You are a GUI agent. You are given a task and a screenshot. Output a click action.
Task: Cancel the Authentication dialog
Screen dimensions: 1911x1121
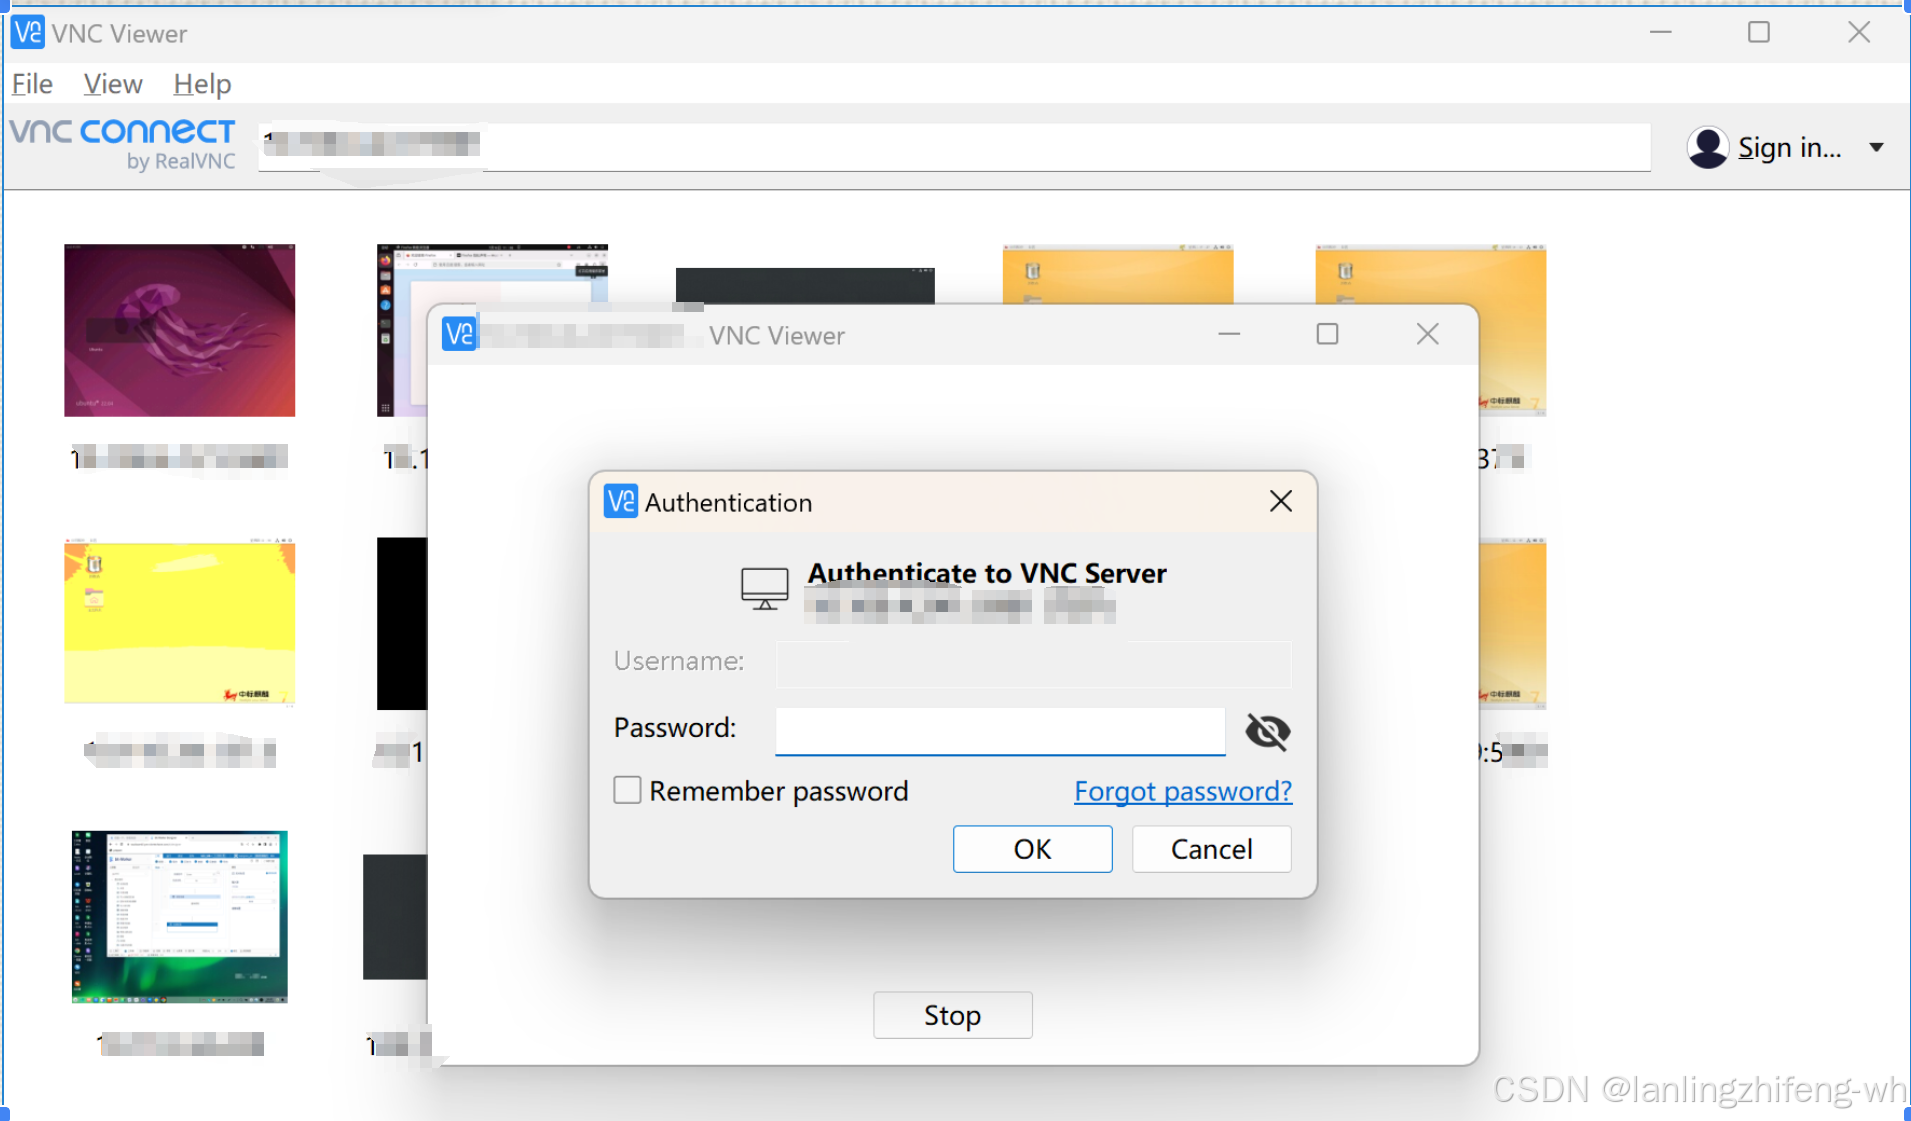pos(1211,849)
